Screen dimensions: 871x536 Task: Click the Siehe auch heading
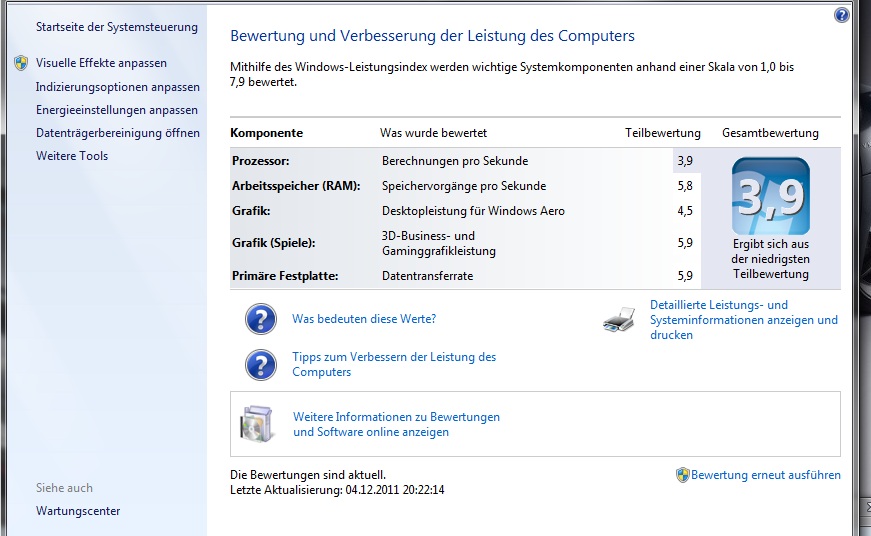click(x=64, y=488)
